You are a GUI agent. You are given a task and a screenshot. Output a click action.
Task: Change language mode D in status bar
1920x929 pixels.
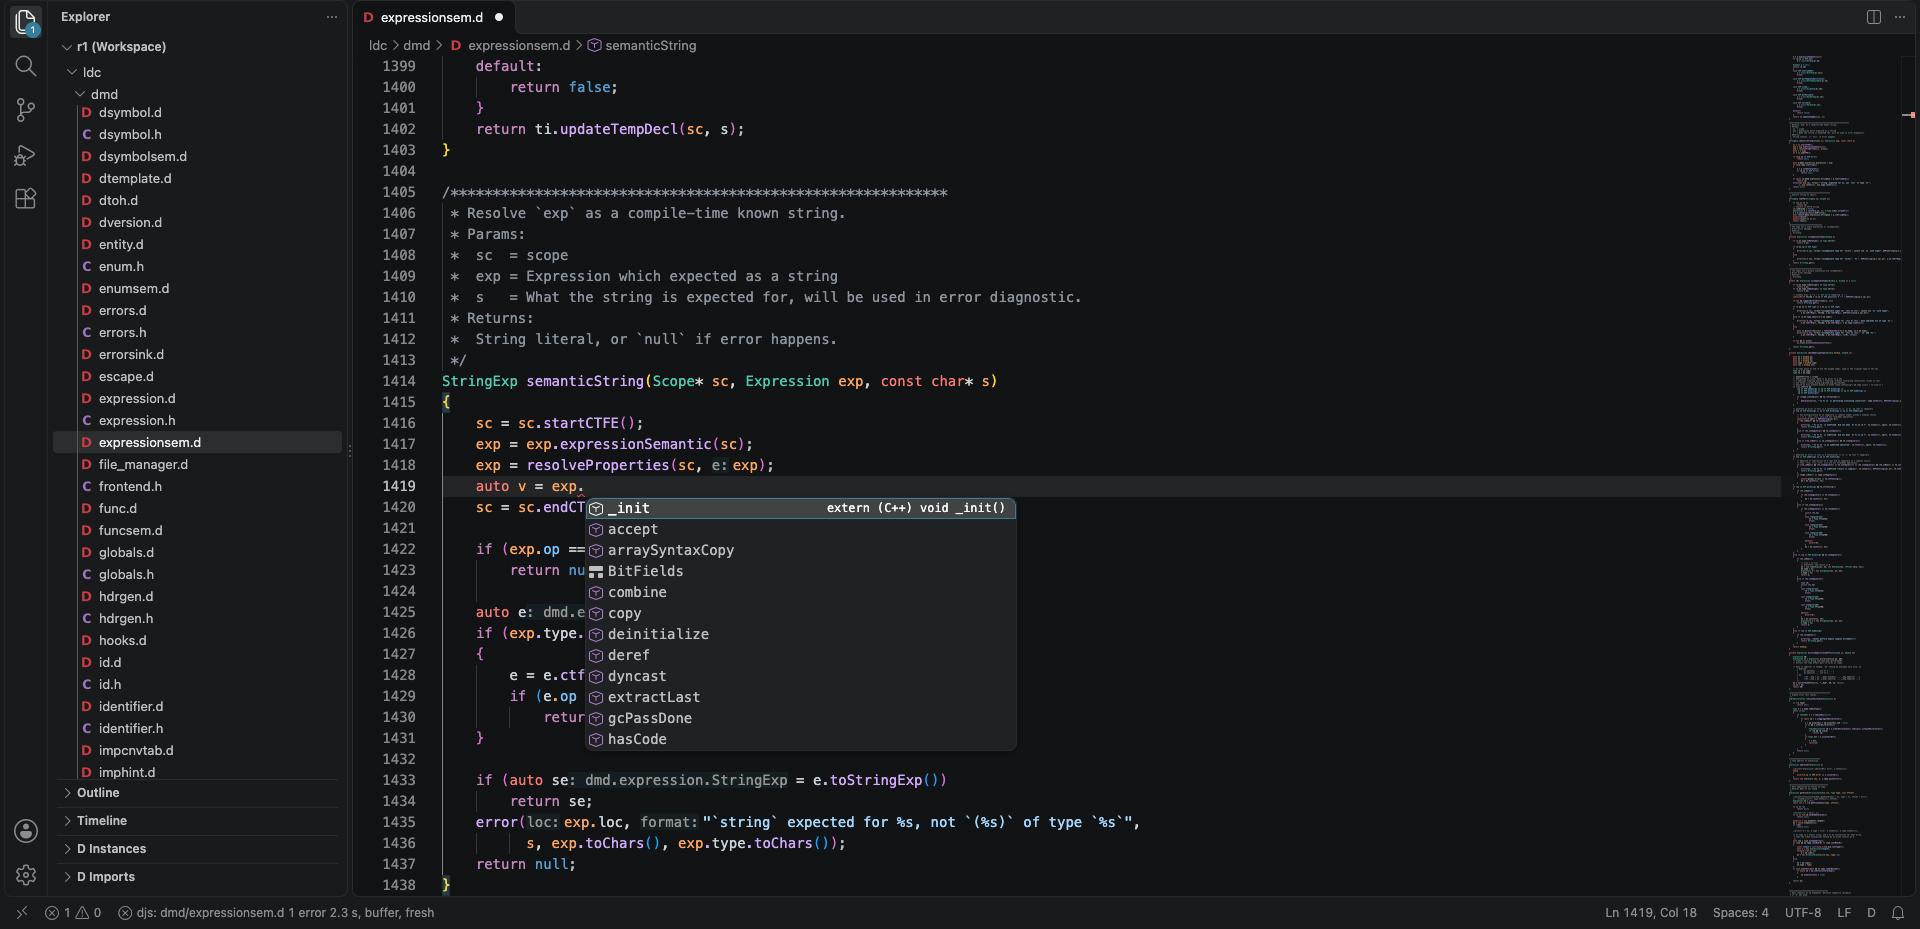pyautogui.click(x=1871, y=913)
